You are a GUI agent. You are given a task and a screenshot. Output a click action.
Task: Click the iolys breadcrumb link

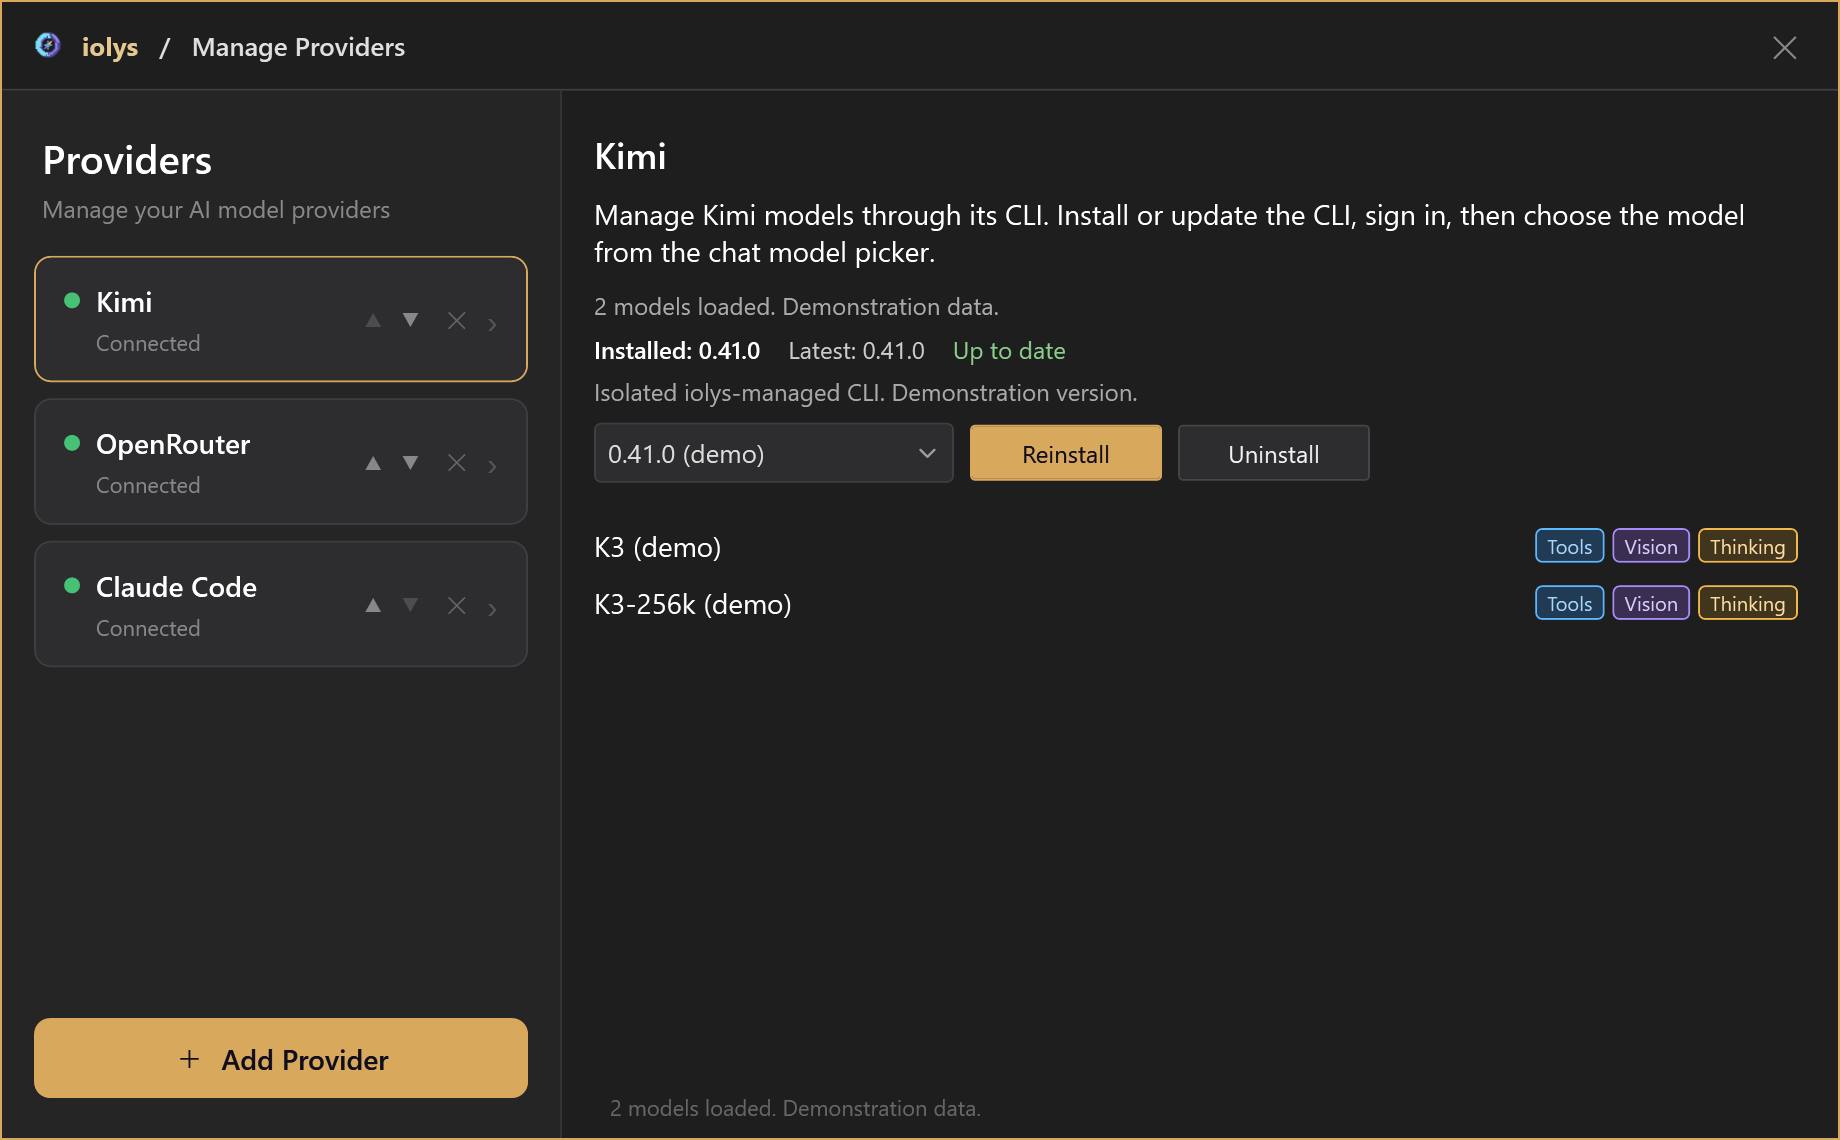click(x=110, y=47)
